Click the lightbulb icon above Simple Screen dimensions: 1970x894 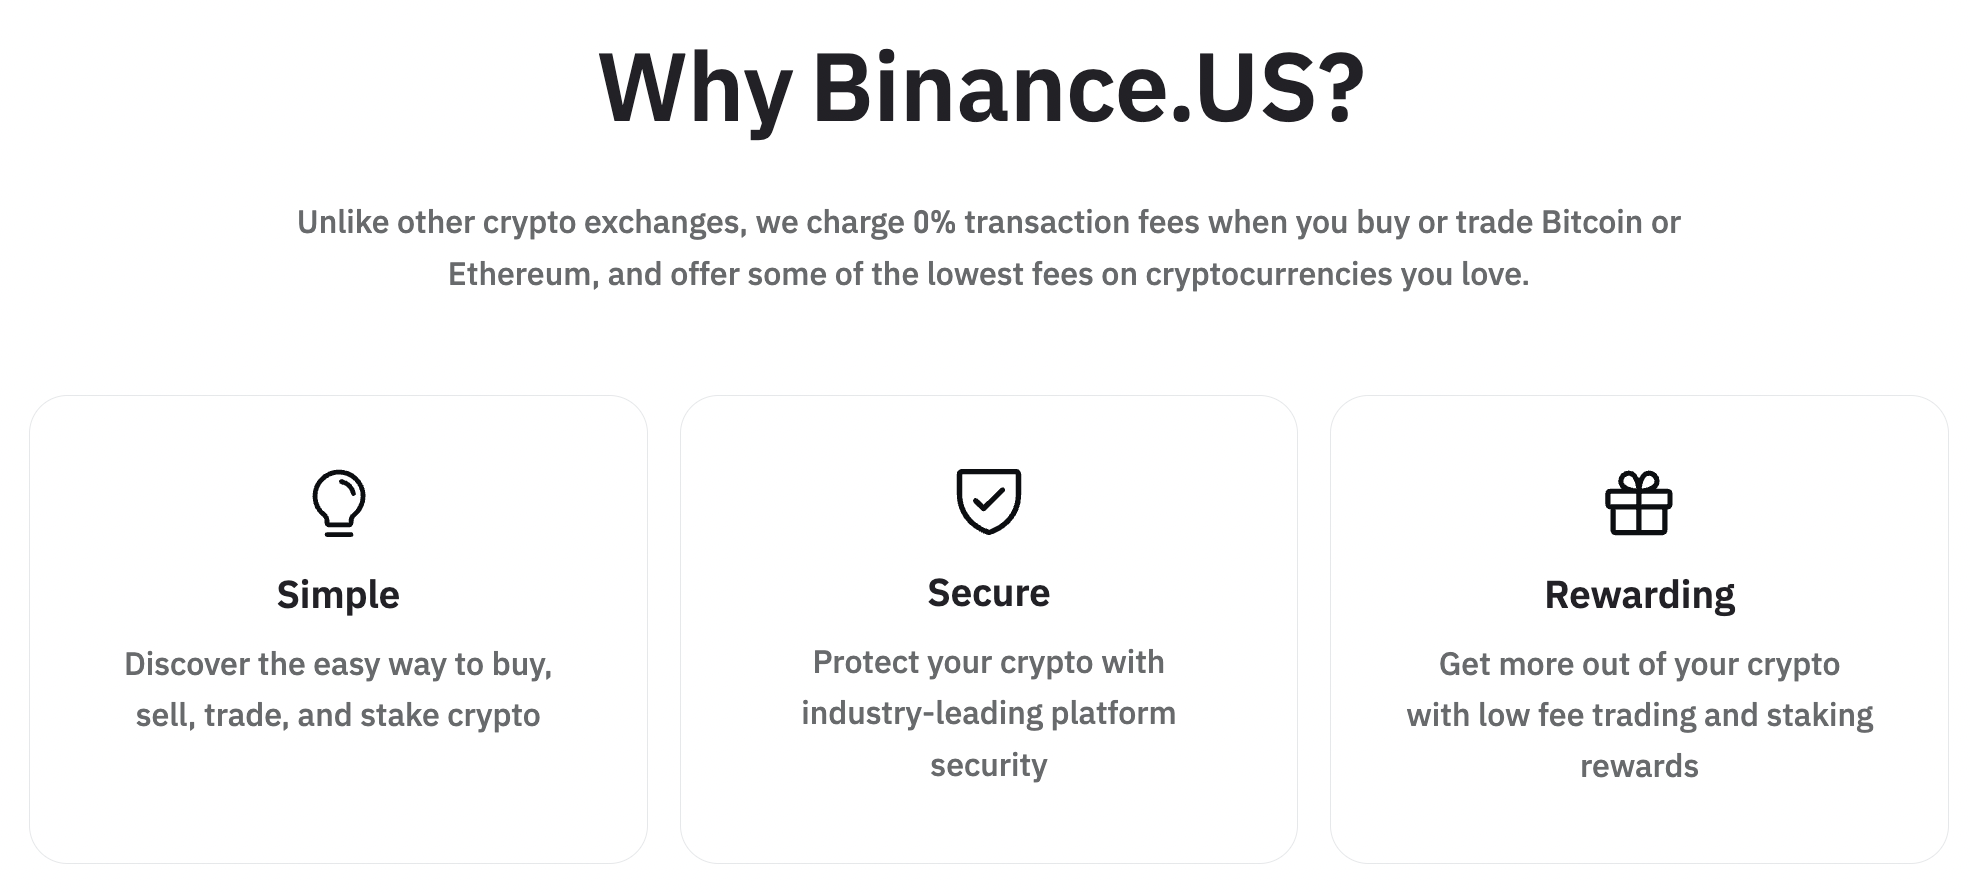(339, 503)
